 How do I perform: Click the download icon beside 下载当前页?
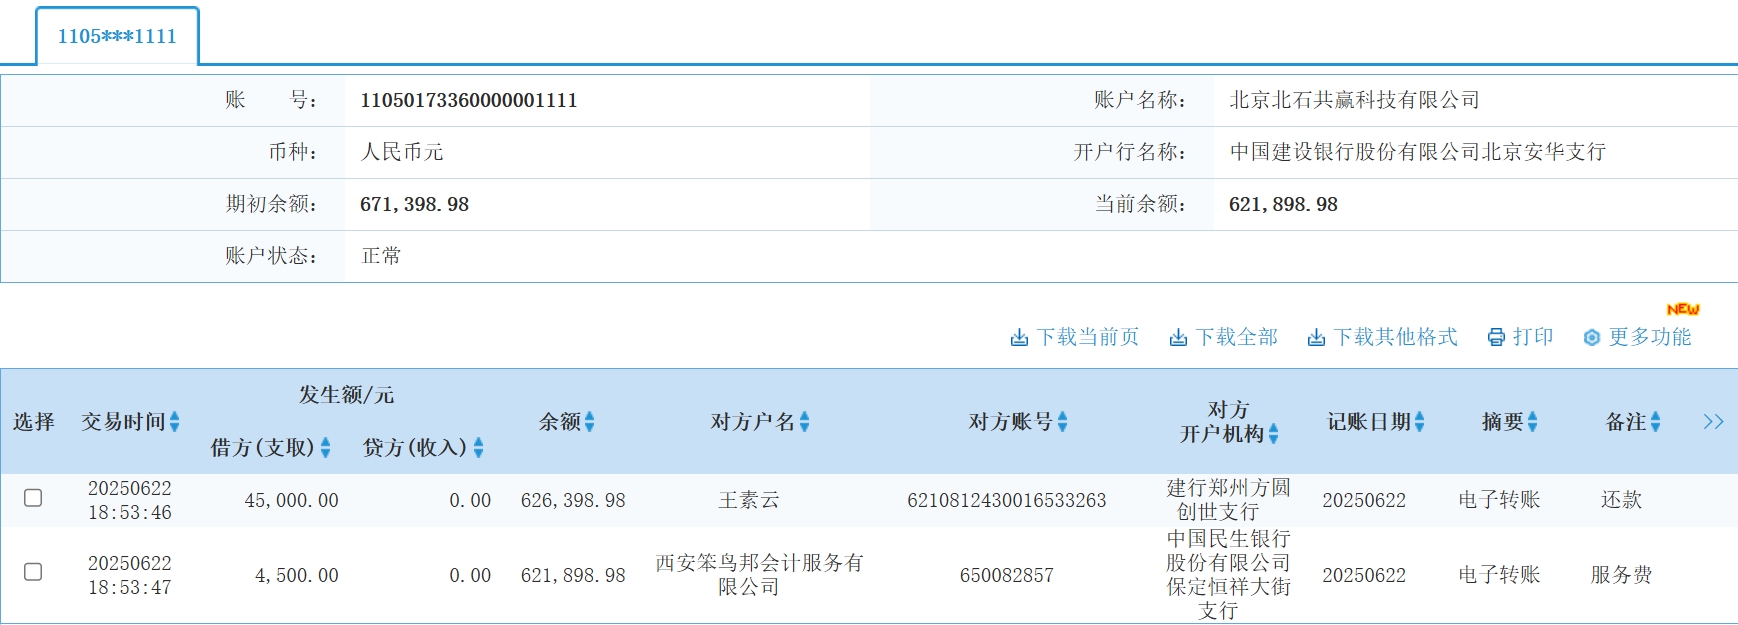point(1019,338)
